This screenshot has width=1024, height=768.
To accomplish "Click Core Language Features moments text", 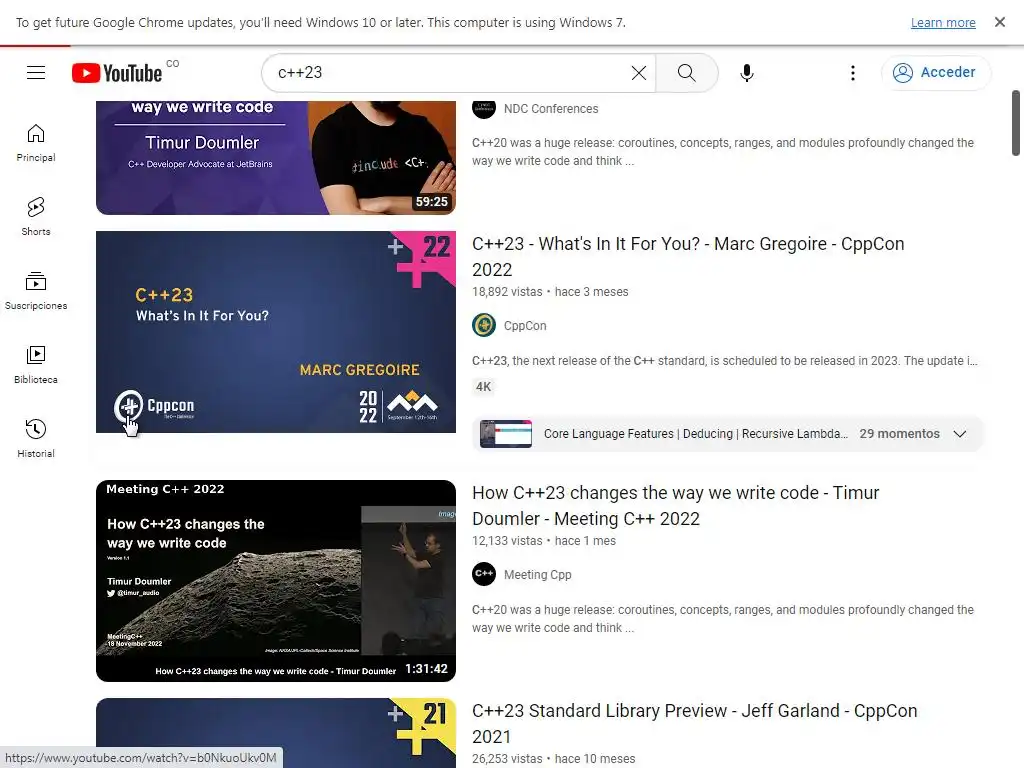I will [x=696, y=434].
